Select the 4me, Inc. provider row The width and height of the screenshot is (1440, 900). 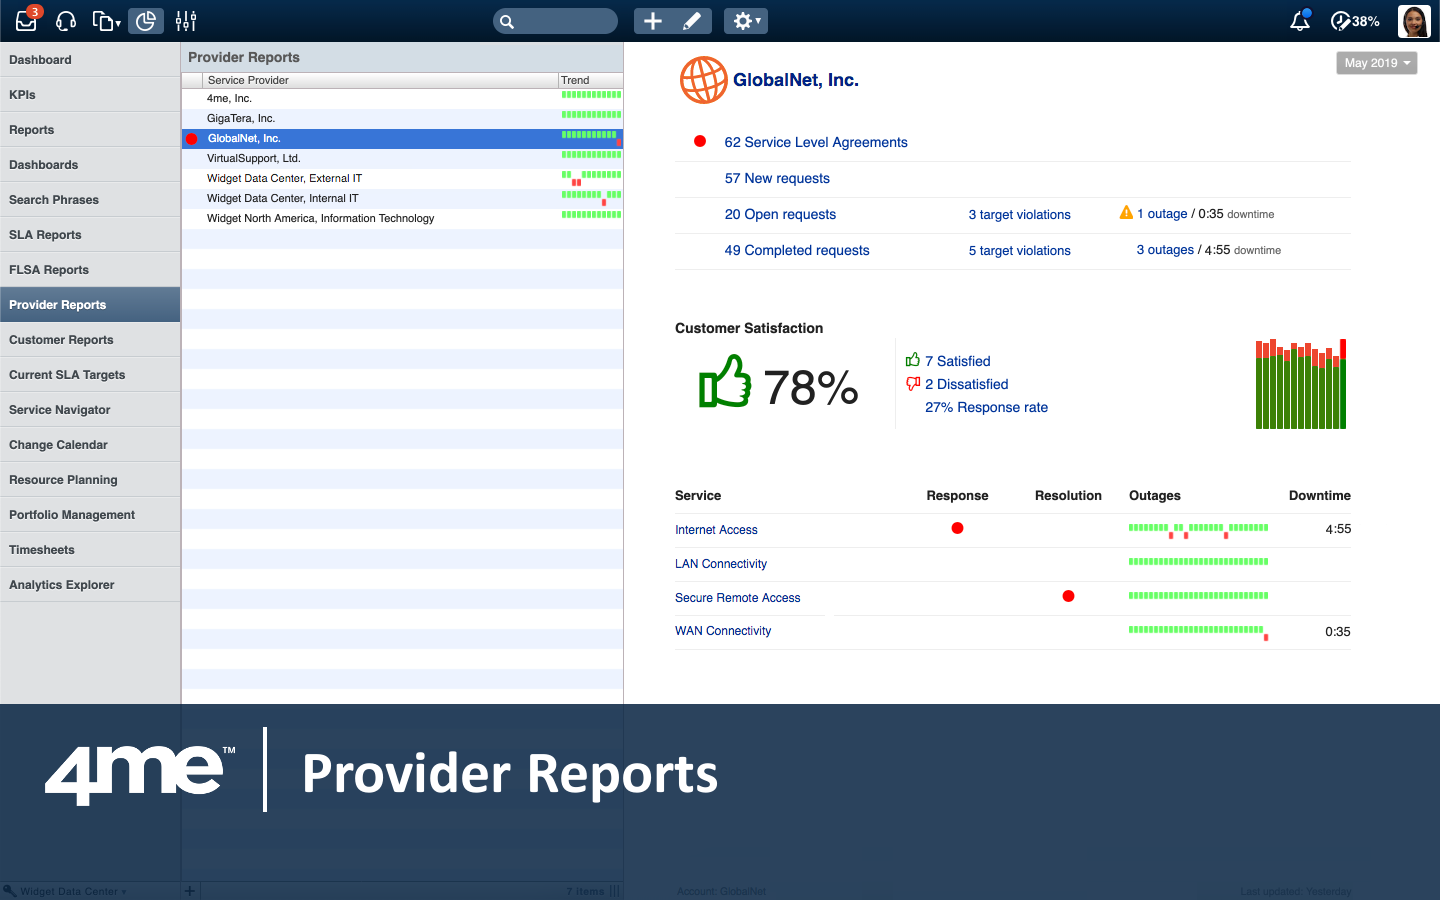402,99
